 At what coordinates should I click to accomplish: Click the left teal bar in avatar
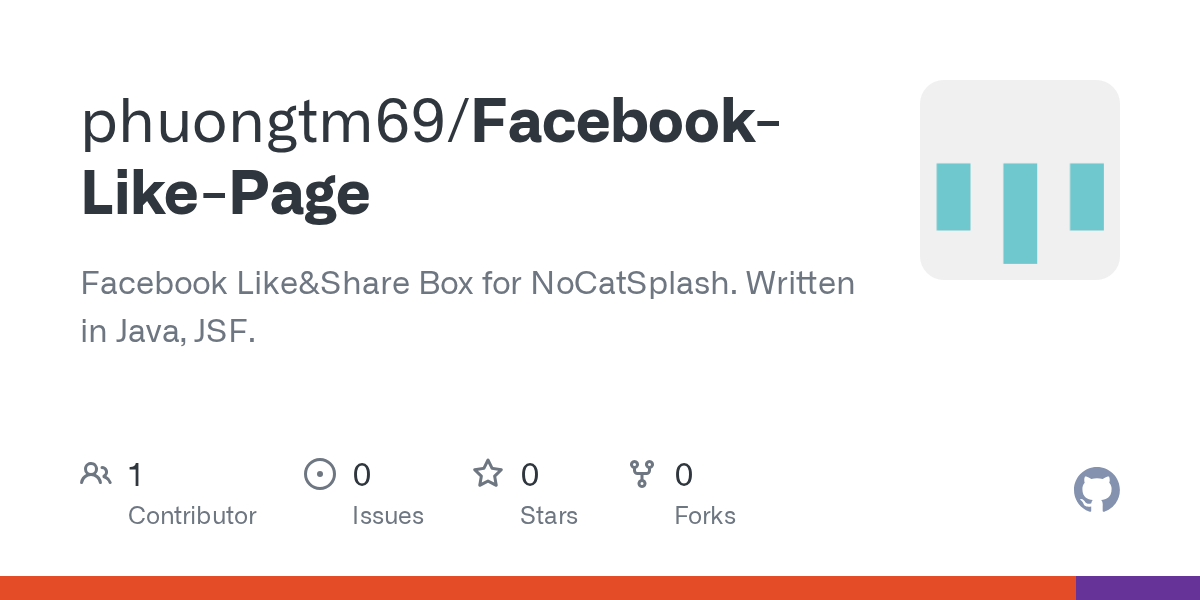[954, 197]
